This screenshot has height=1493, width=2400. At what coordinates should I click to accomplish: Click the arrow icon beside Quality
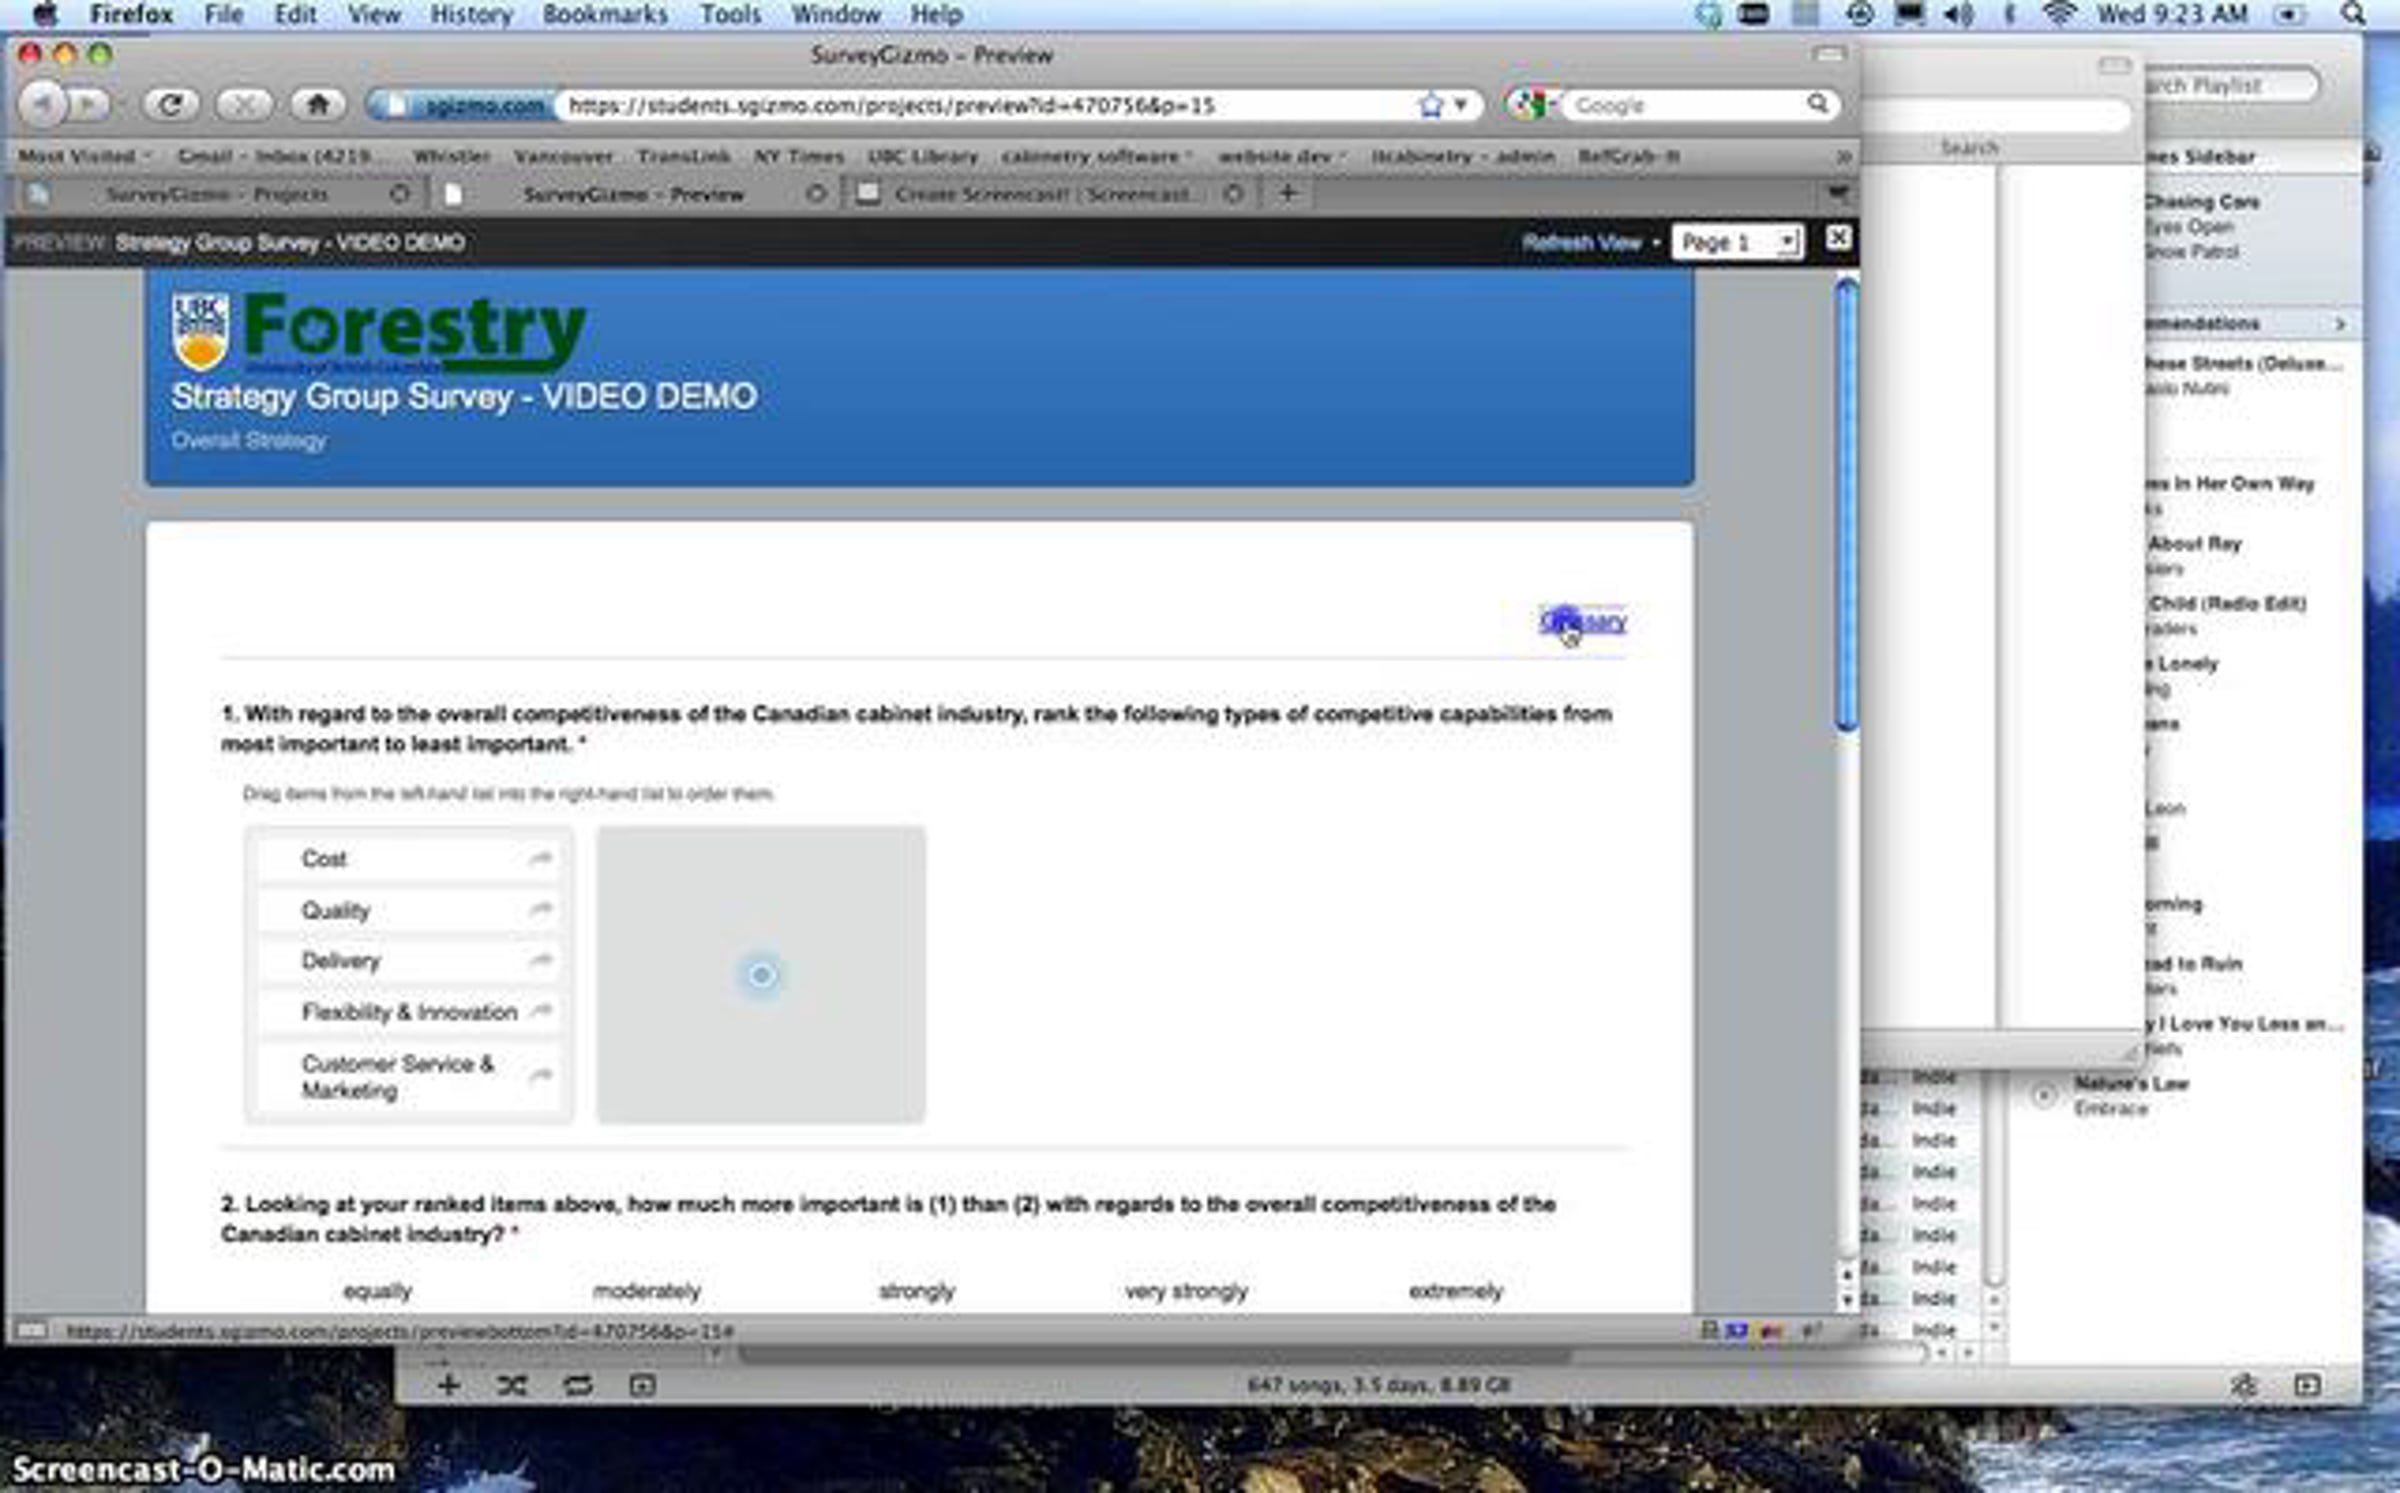coord(540,909)
